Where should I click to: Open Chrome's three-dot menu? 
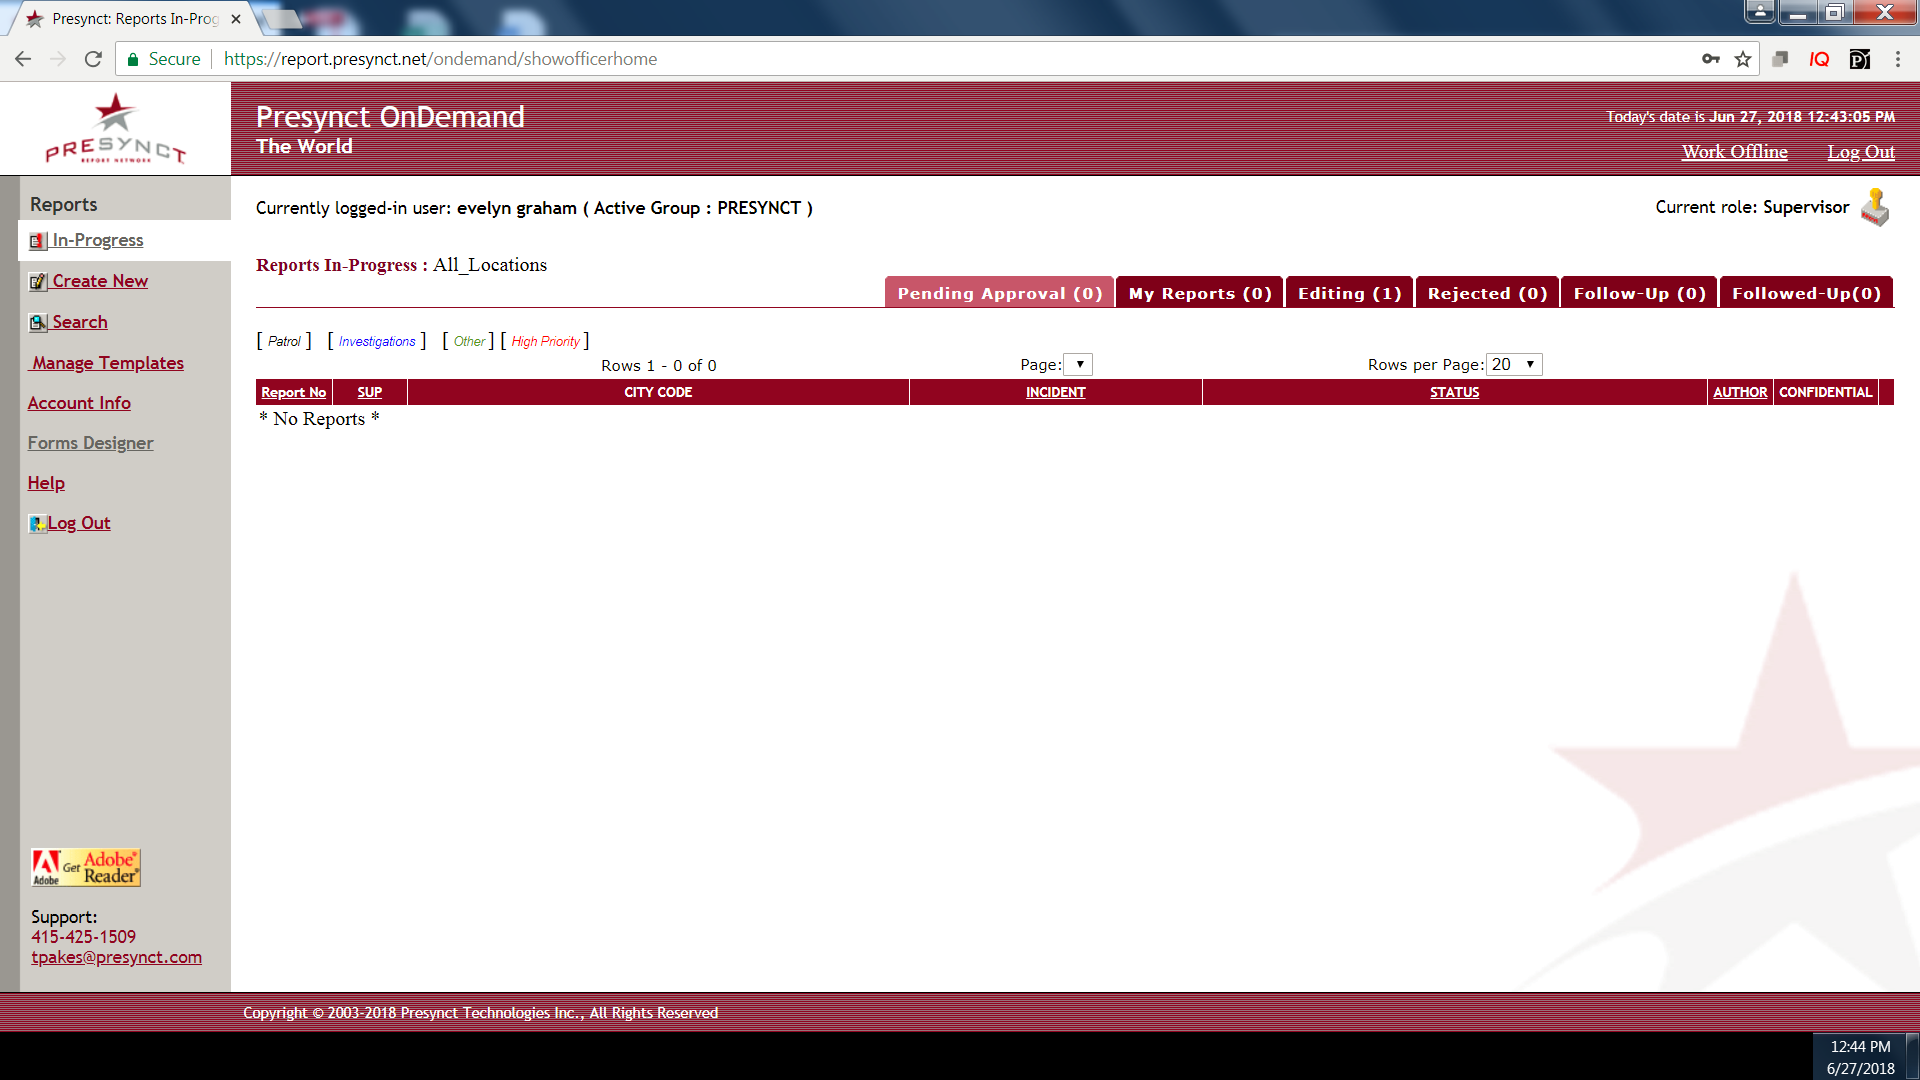point(1897,59)
